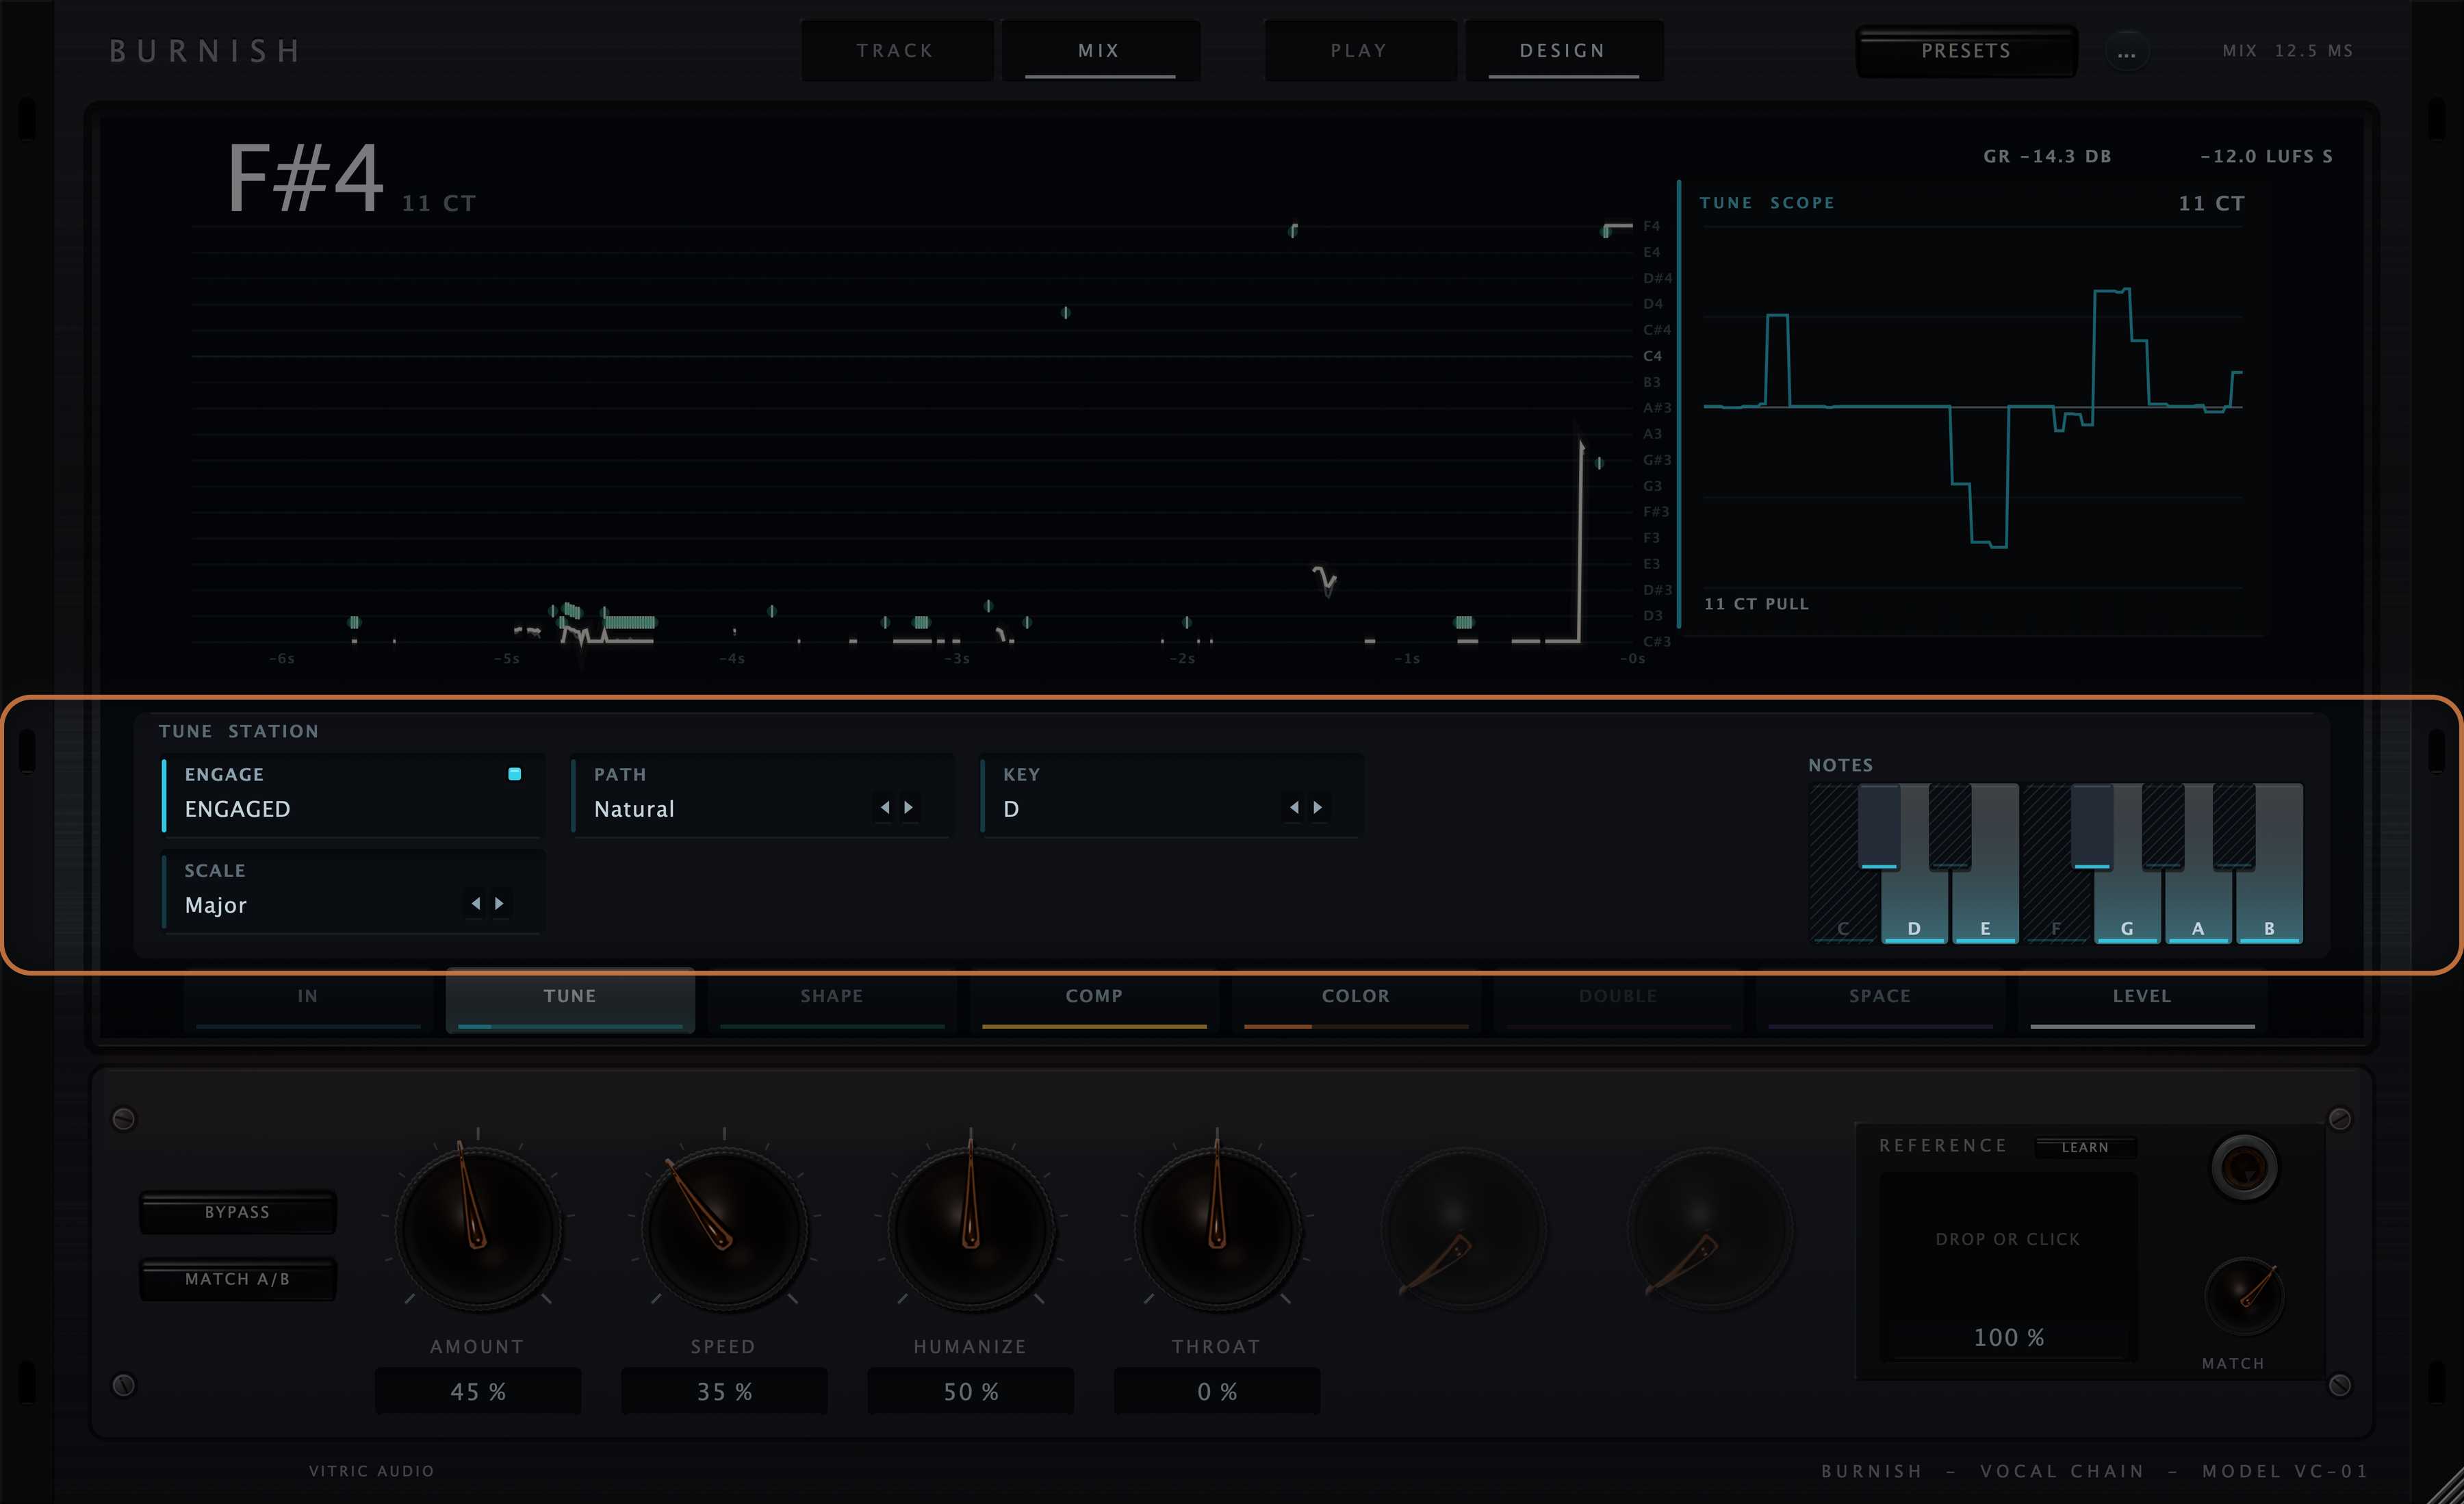Viewport: 2464px width, 1504px height.
Task: Click the MATCH knob
Action: pos(2245,1297)
